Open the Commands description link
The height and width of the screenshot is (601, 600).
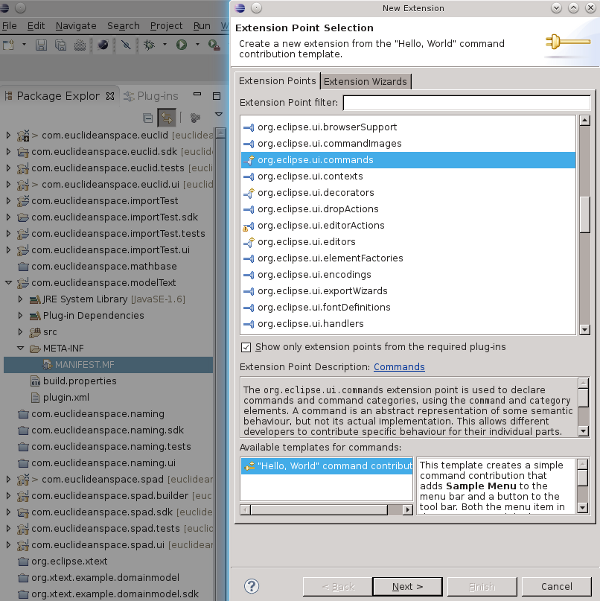[399, 367]
